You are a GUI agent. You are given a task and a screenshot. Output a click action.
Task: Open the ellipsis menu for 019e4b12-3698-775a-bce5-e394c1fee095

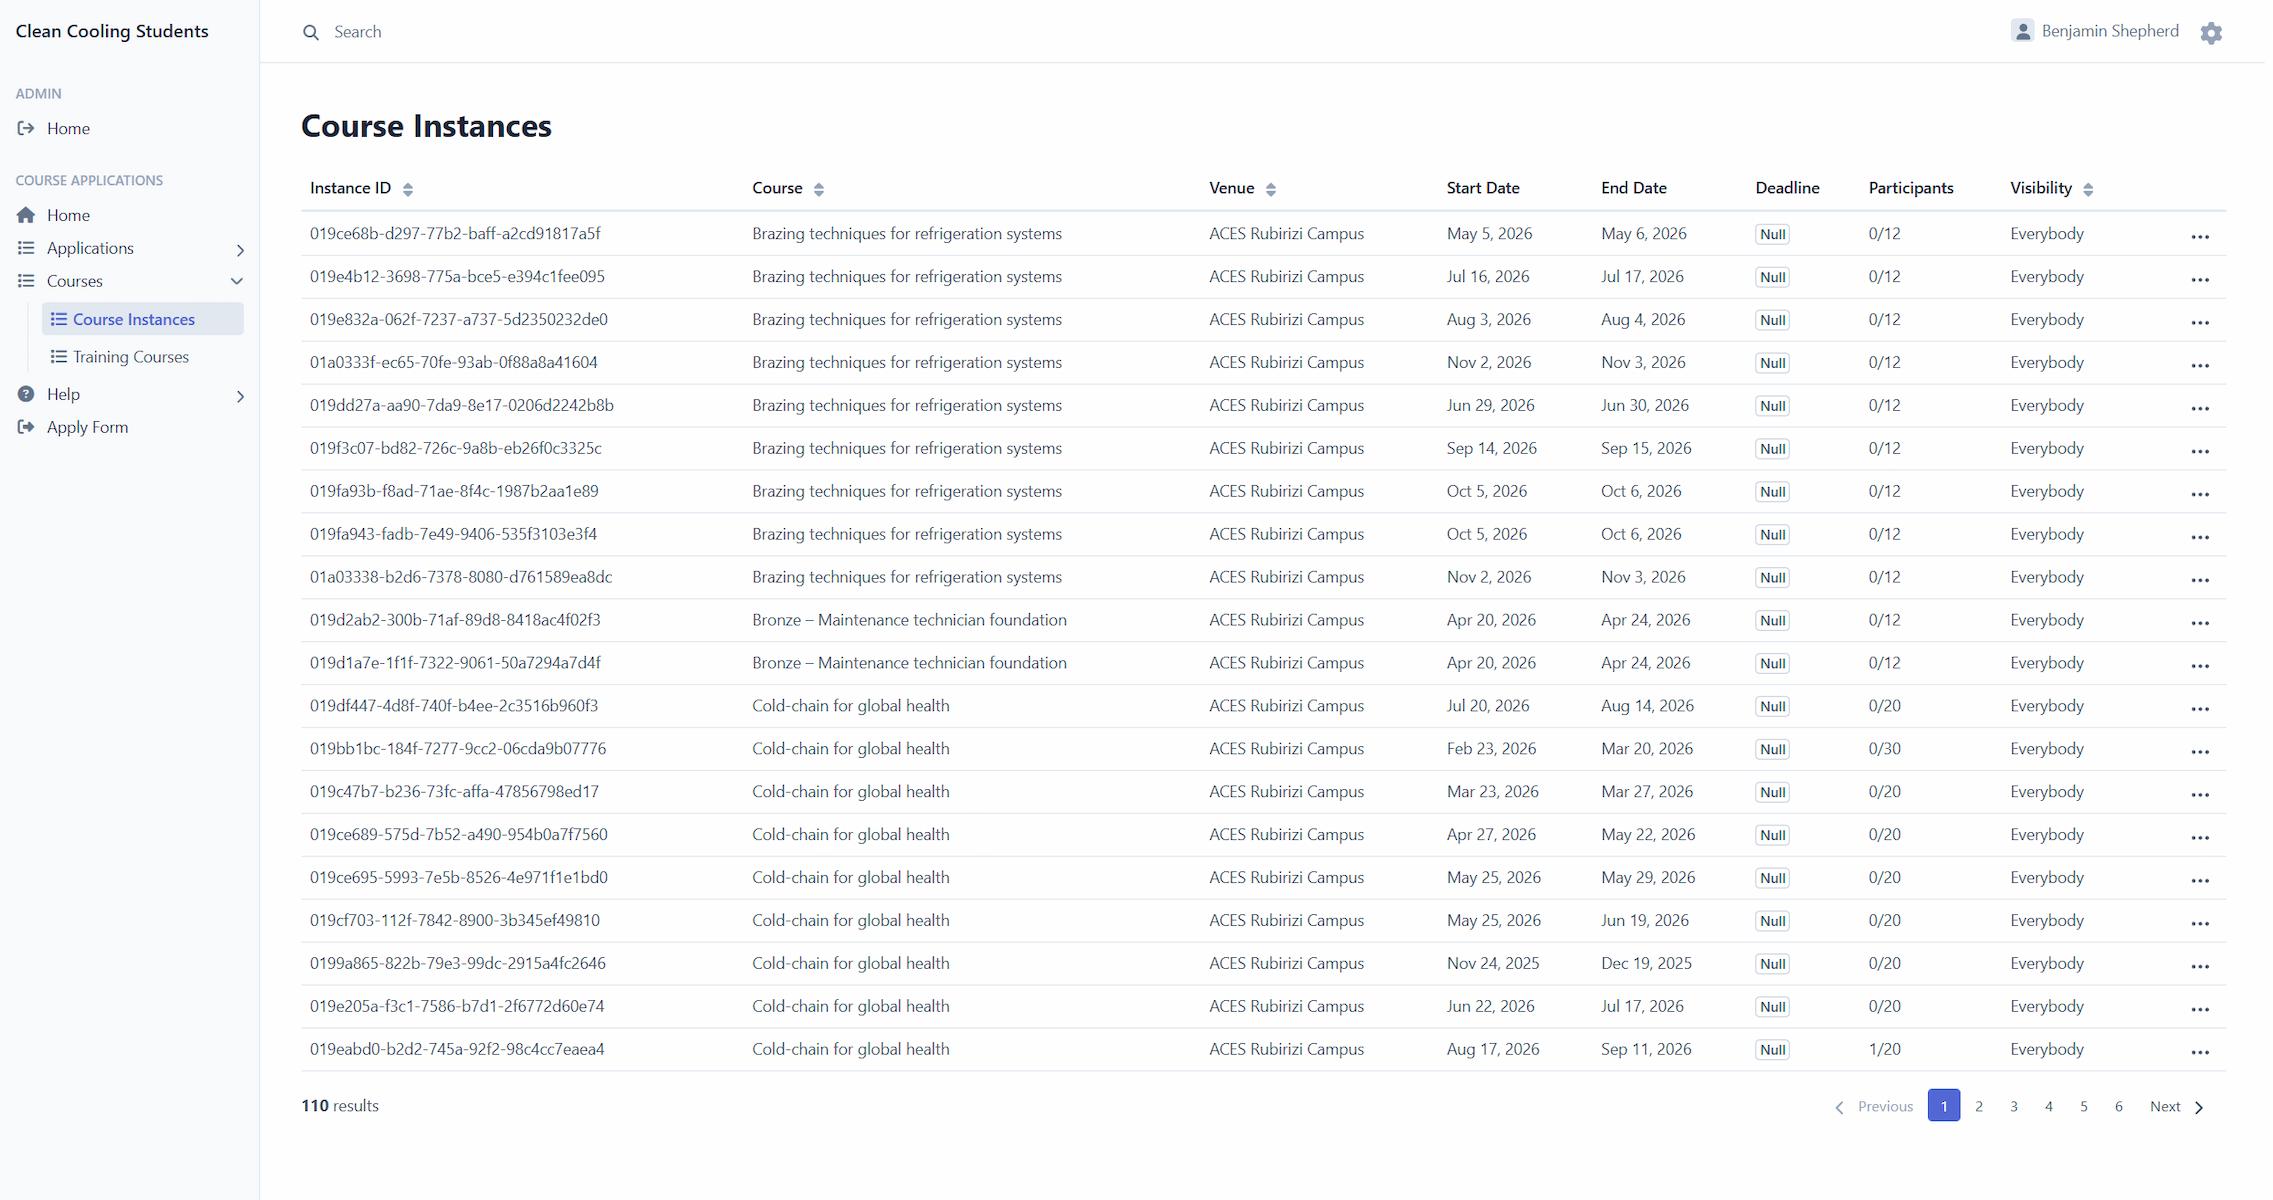tap(2199, 279)
